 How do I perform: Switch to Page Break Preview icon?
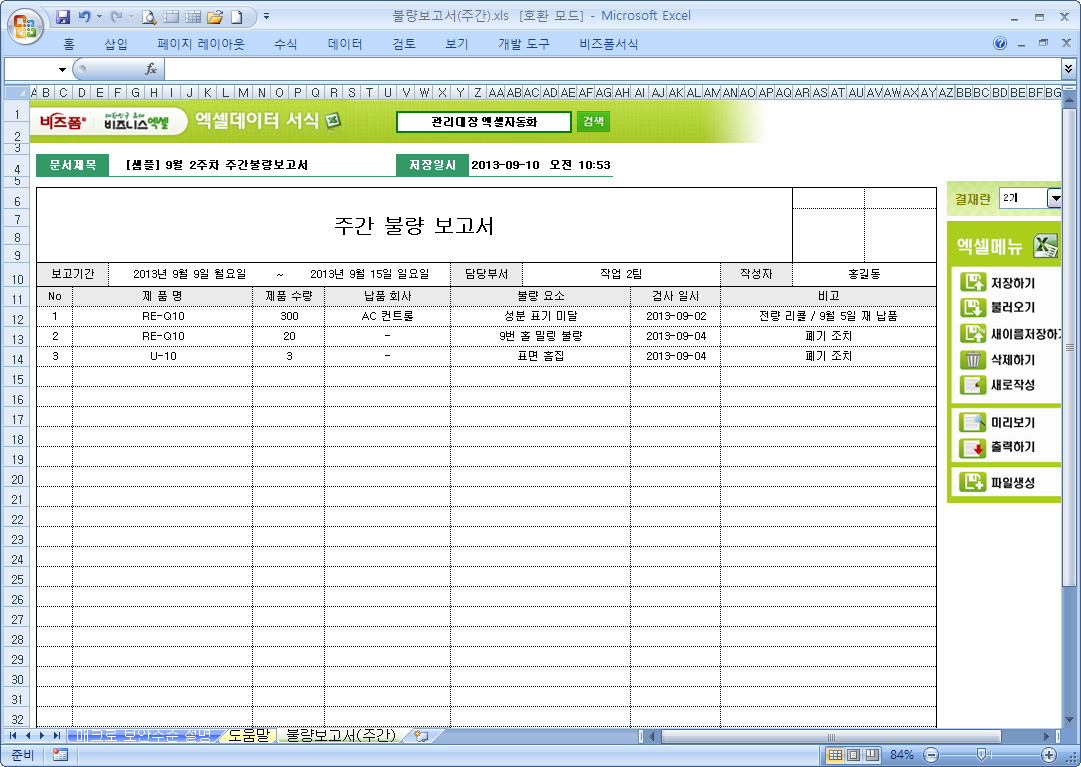pyautogui.click(x=872, y=755)
